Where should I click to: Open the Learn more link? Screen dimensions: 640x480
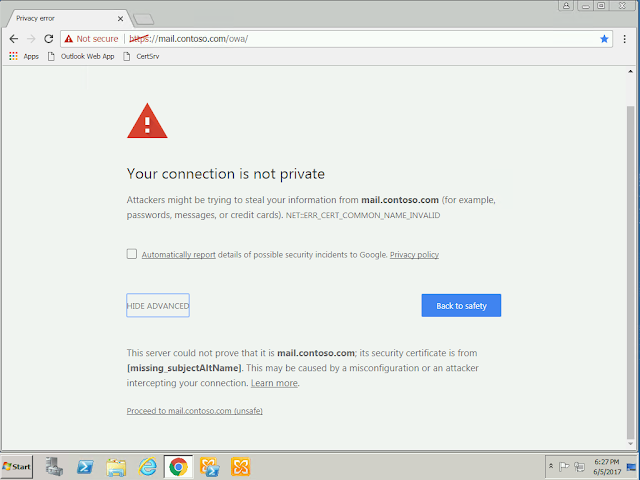pyautogui.click(x=274, y=383)
